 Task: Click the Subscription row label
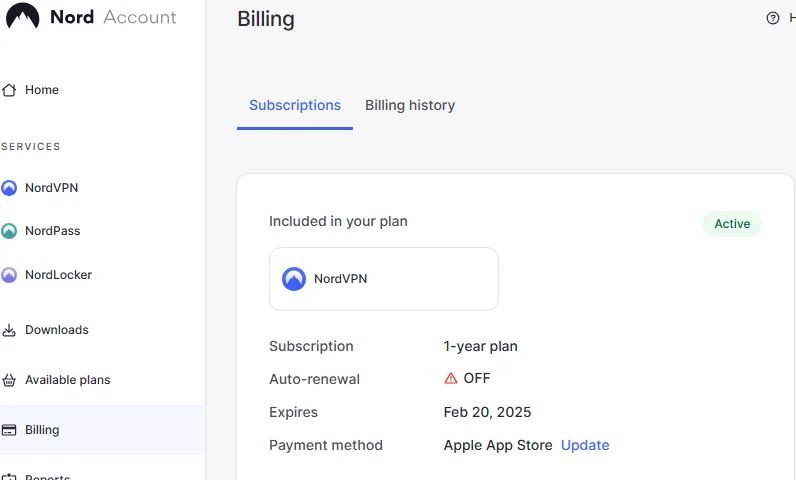[311, 347]
